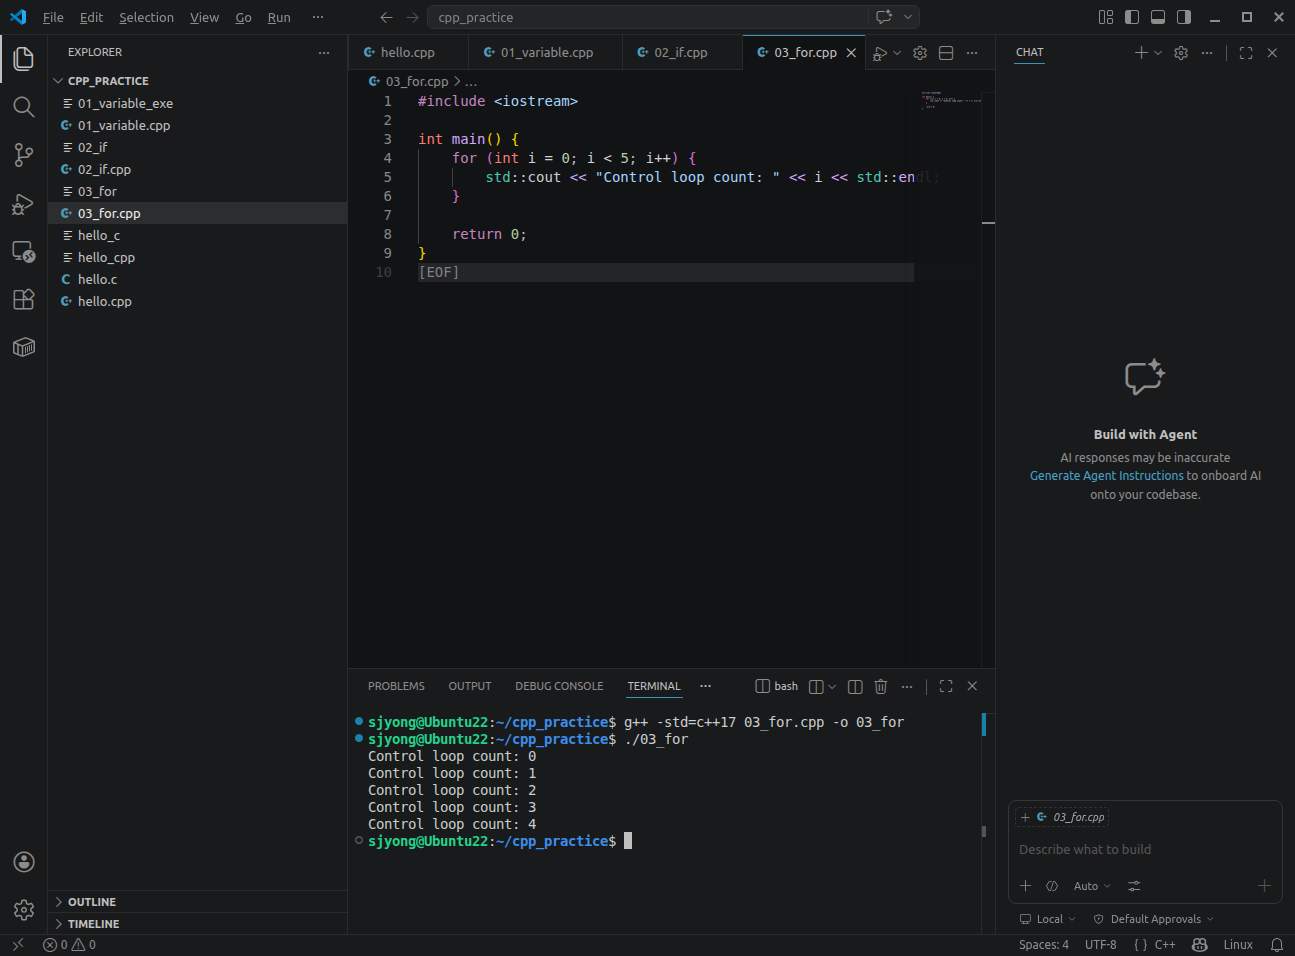
Task: Open the Search view in activity bar
Action: point(24,107)
